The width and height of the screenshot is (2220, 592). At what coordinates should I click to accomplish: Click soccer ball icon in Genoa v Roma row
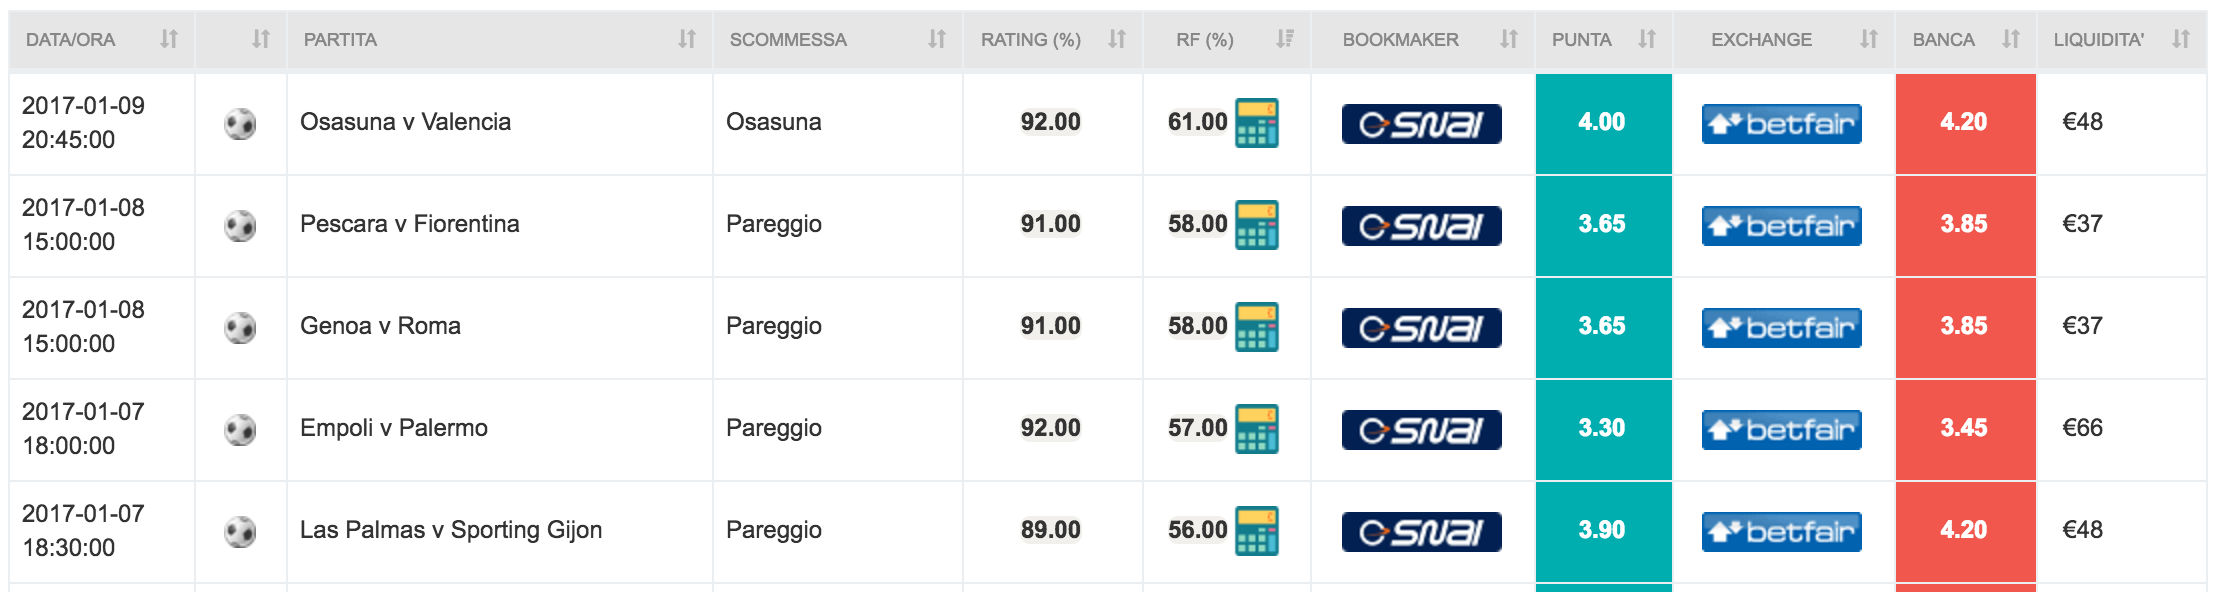click(x=240, y=327)
